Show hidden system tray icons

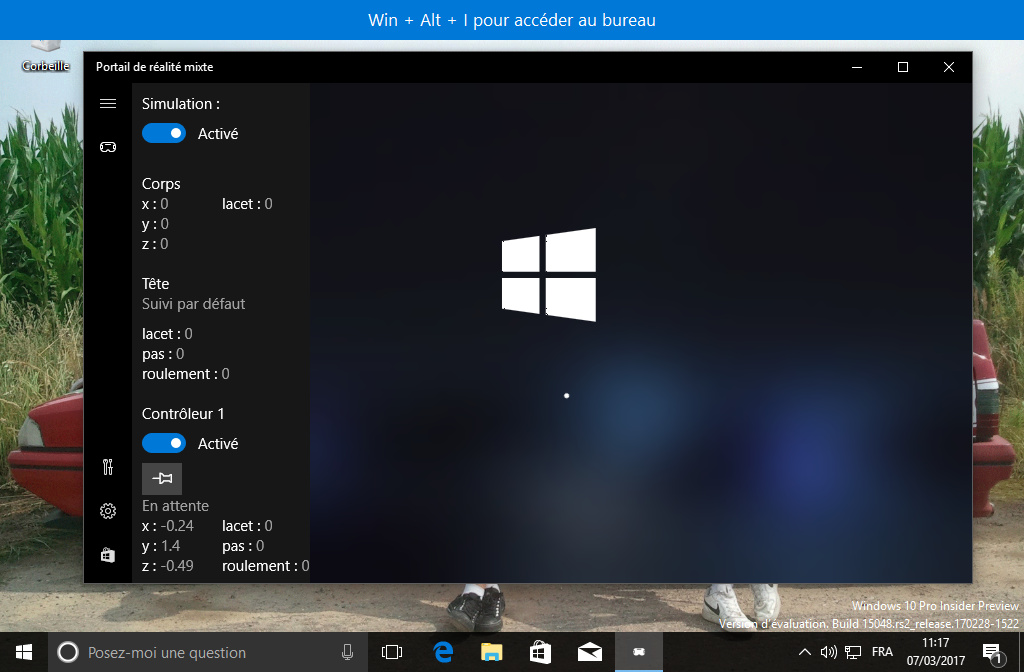[x=805, y=652]
